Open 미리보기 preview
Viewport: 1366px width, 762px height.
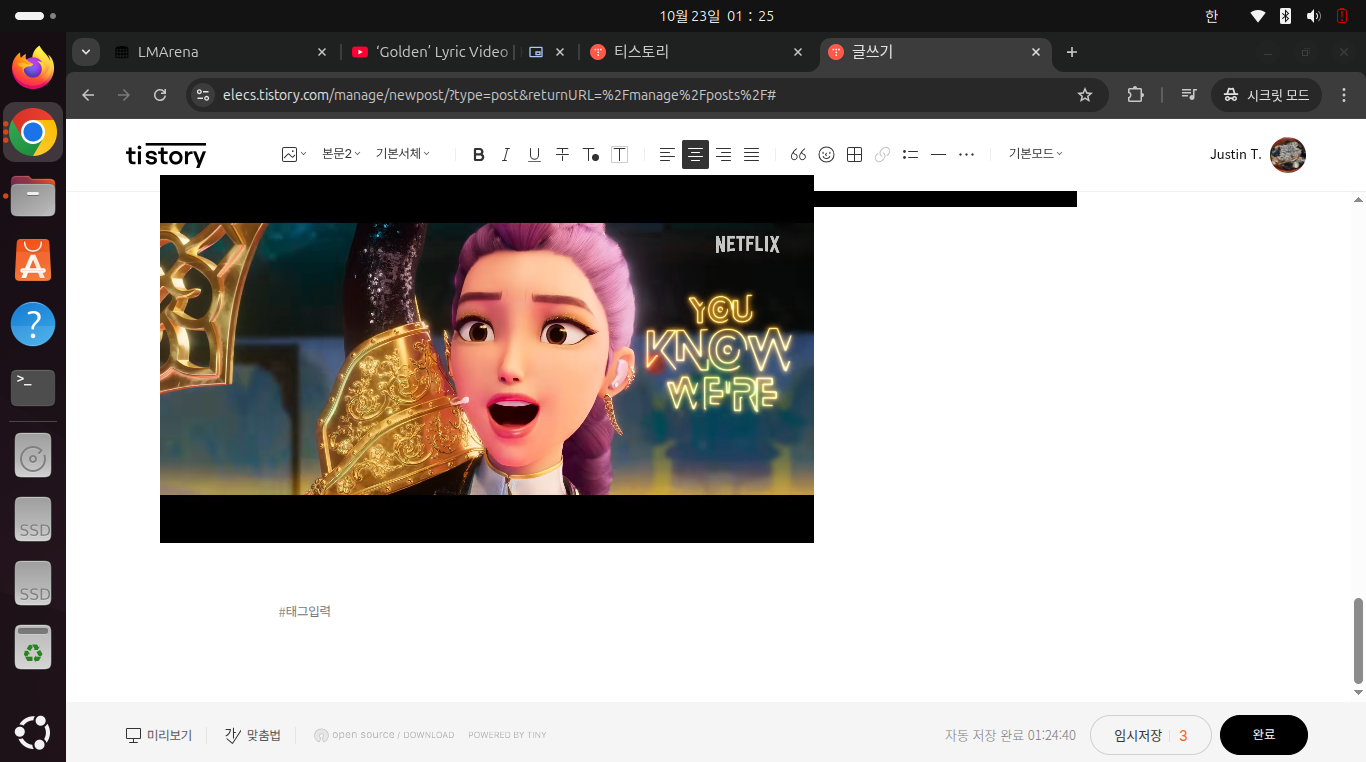click(x=158, y=735)
